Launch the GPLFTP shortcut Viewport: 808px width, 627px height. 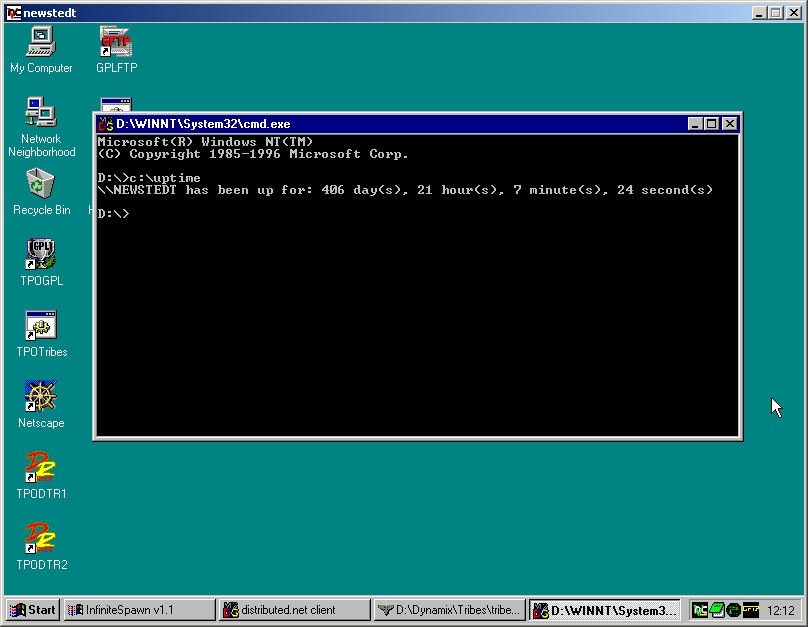116,42
